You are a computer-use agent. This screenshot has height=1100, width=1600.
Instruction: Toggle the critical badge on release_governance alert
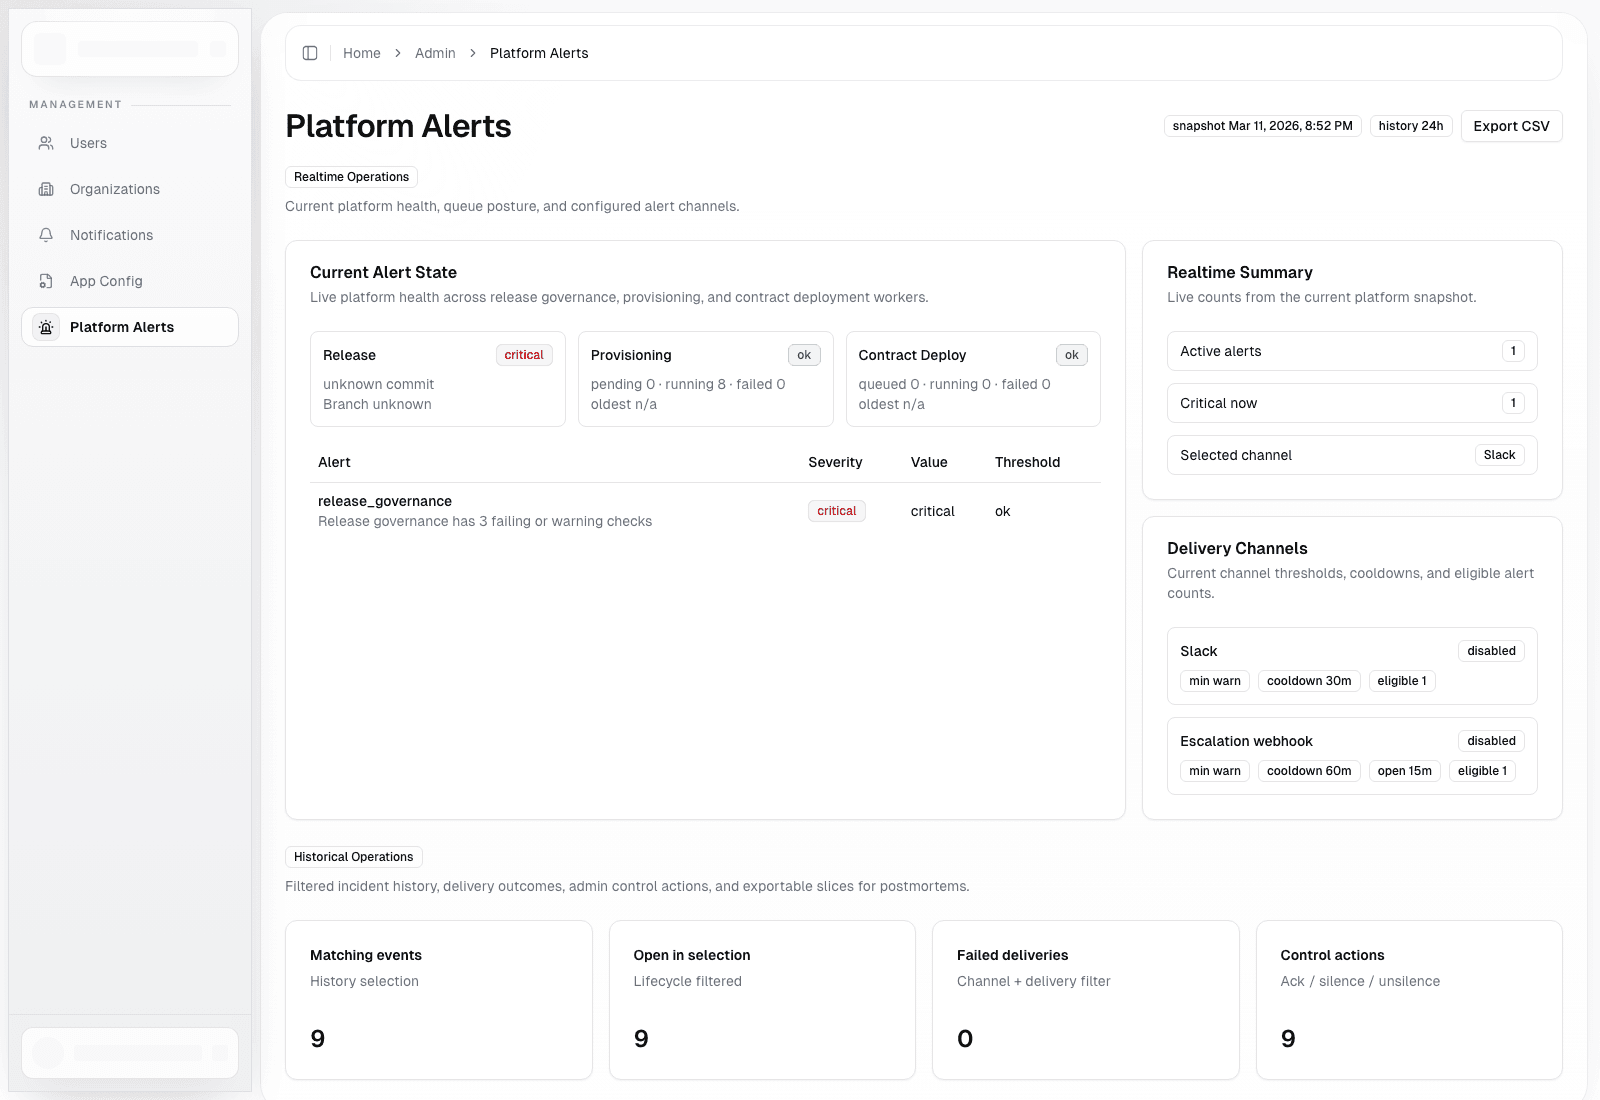click(x=836, y=510)
